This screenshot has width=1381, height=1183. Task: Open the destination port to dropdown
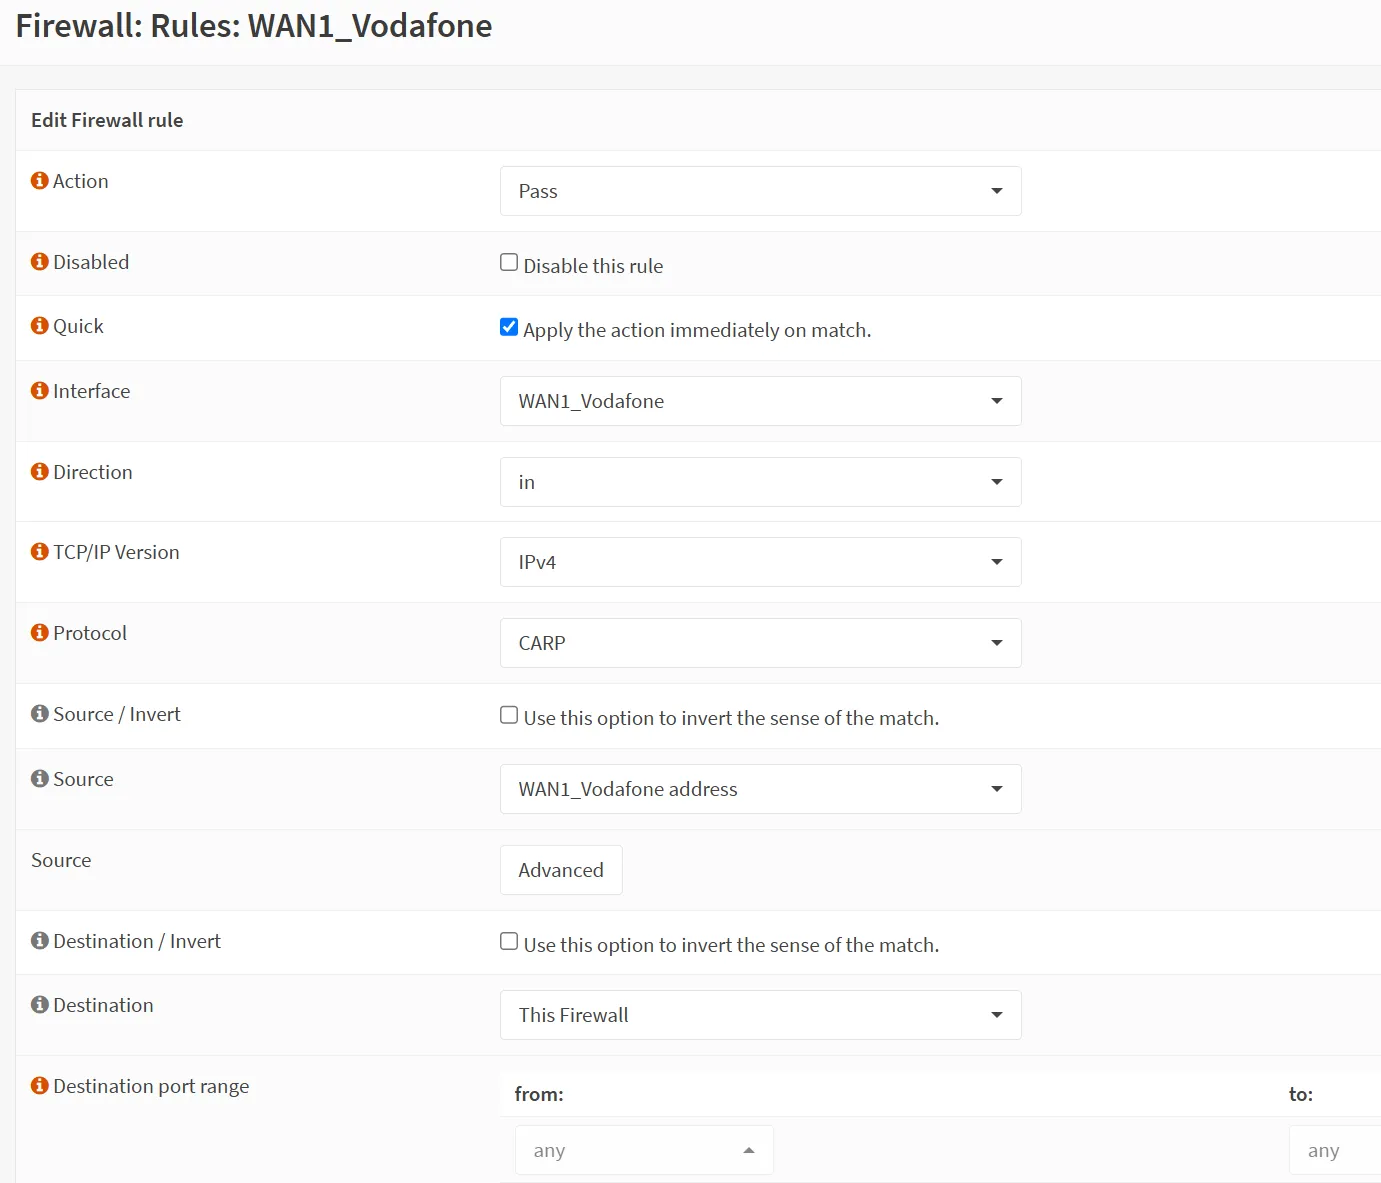[x=1335, y=1150]
